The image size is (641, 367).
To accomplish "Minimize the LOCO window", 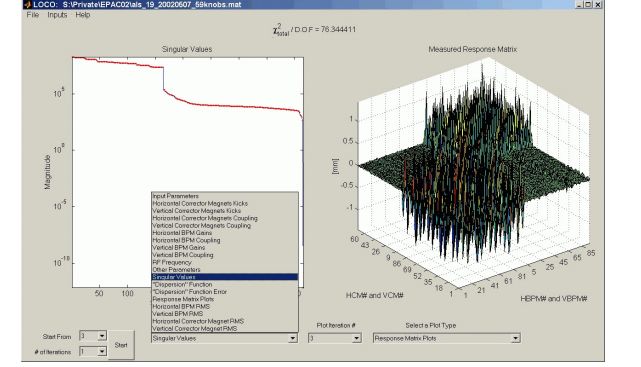I will click(x=579, y=4).
